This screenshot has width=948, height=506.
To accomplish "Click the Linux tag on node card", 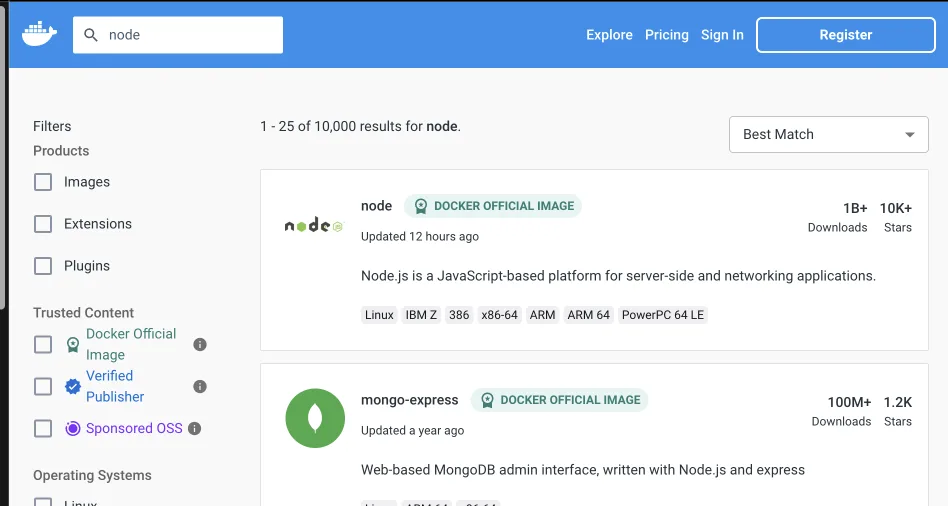I will coord(379,315).
